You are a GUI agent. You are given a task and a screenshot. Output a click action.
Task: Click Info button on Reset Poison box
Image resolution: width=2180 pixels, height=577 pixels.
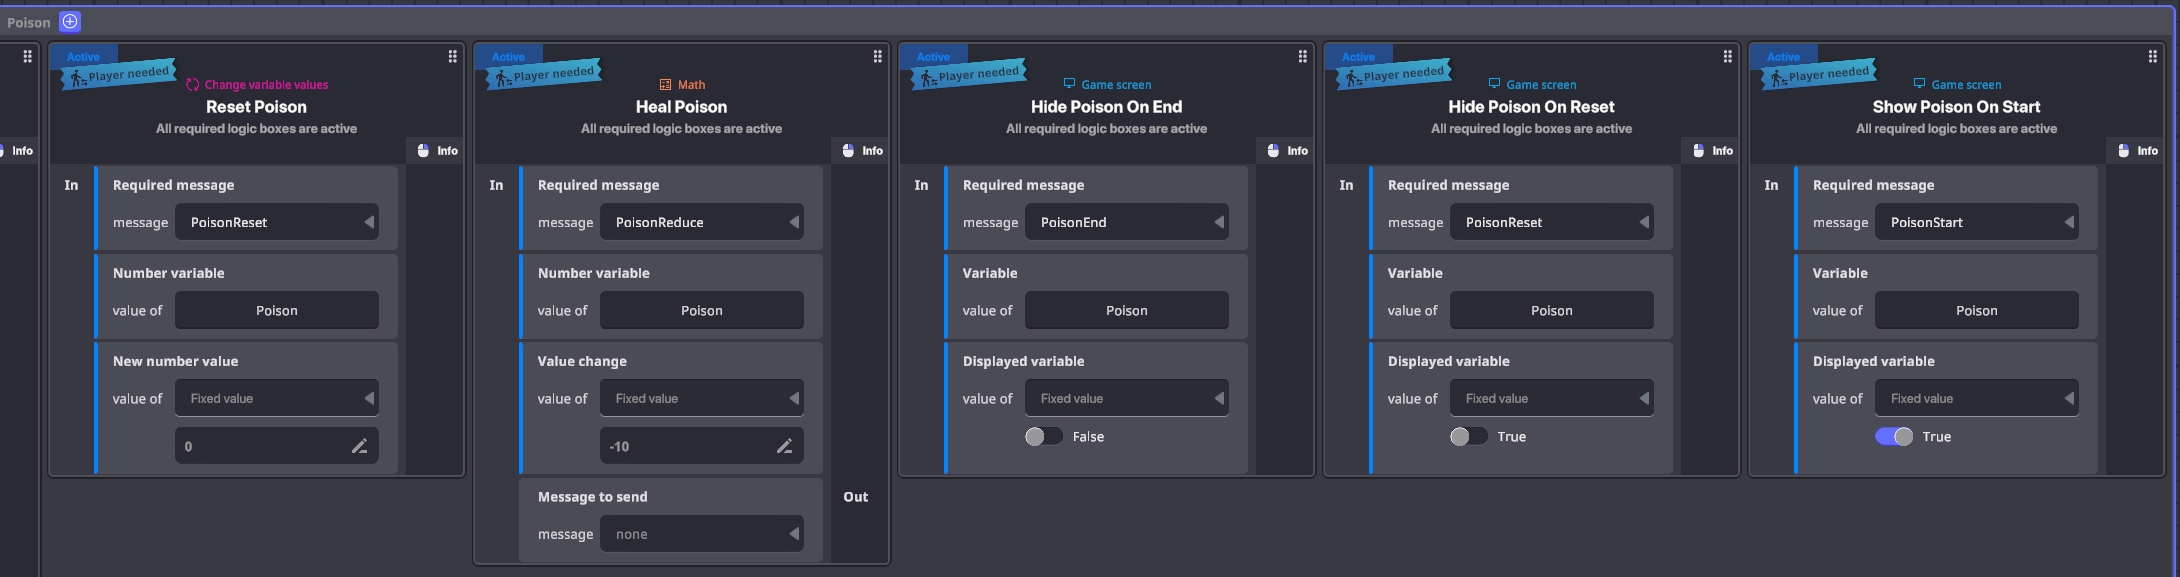pyautogui.click(x=436, y=151)
